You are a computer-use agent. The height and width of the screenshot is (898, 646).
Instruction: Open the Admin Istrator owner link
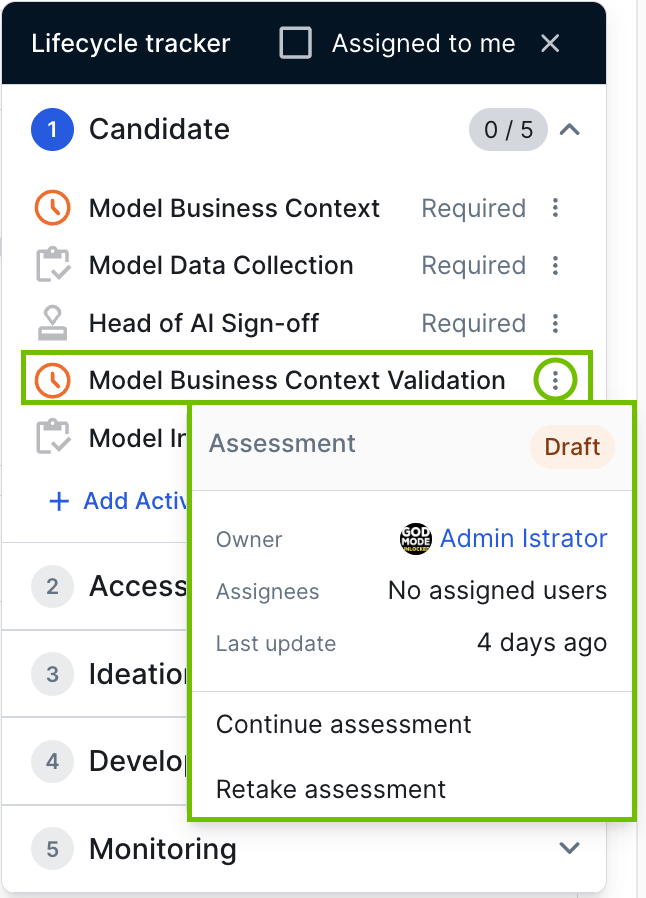[523, 539]
